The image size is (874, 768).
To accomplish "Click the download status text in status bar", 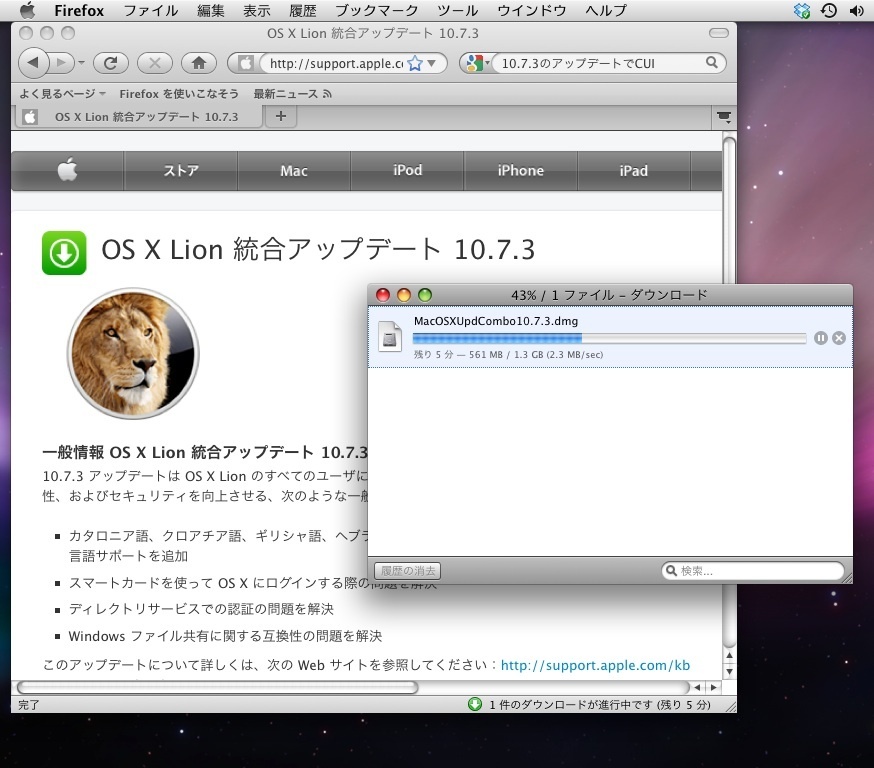I will pyautogui.click(x=600, y=704).
